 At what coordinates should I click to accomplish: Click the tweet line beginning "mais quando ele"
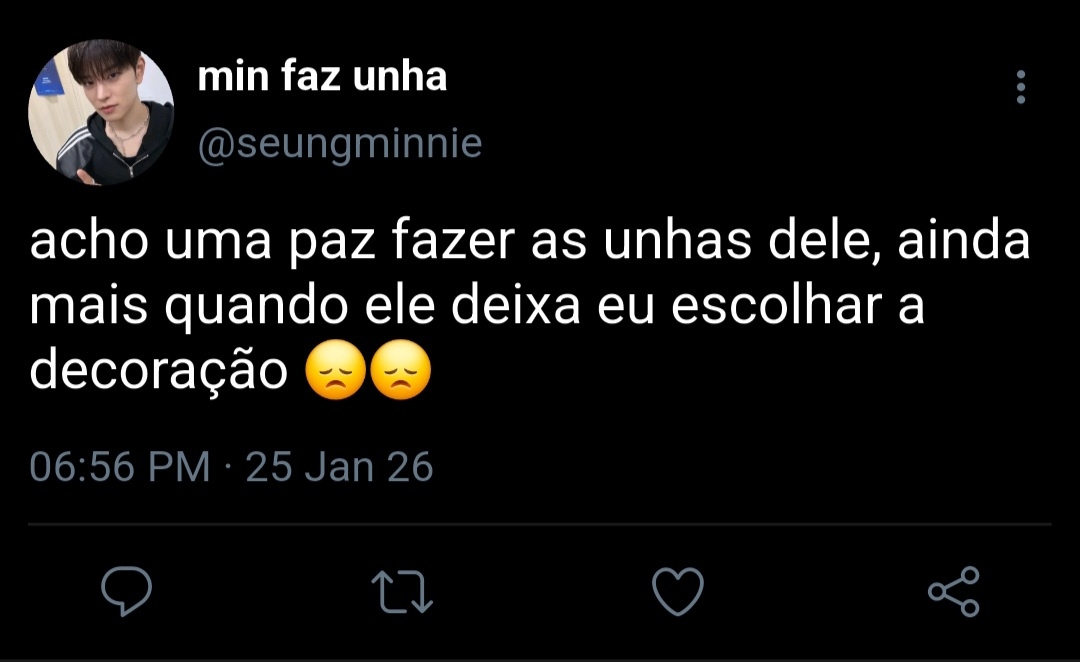tap(477, 308)
